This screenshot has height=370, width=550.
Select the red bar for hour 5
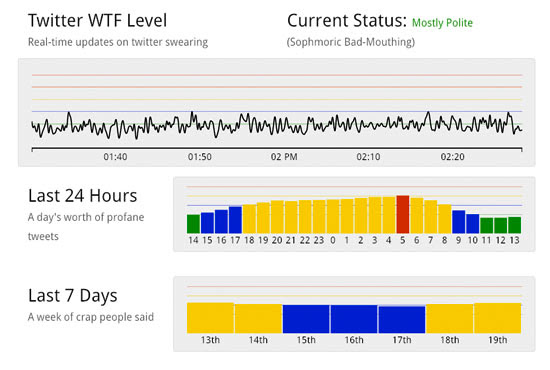coord(403,215)
